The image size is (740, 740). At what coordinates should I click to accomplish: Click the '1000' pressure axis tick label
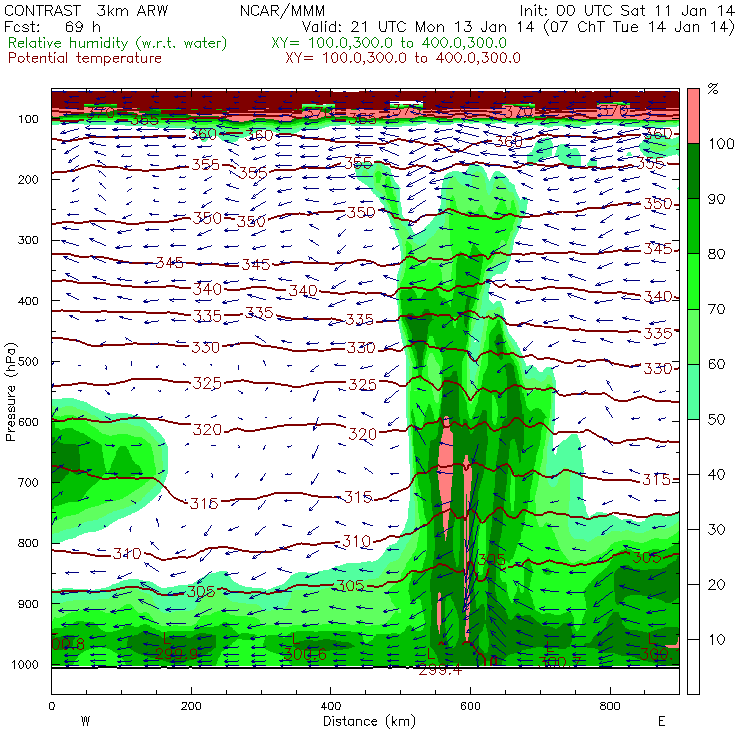(x=24, y=664)
